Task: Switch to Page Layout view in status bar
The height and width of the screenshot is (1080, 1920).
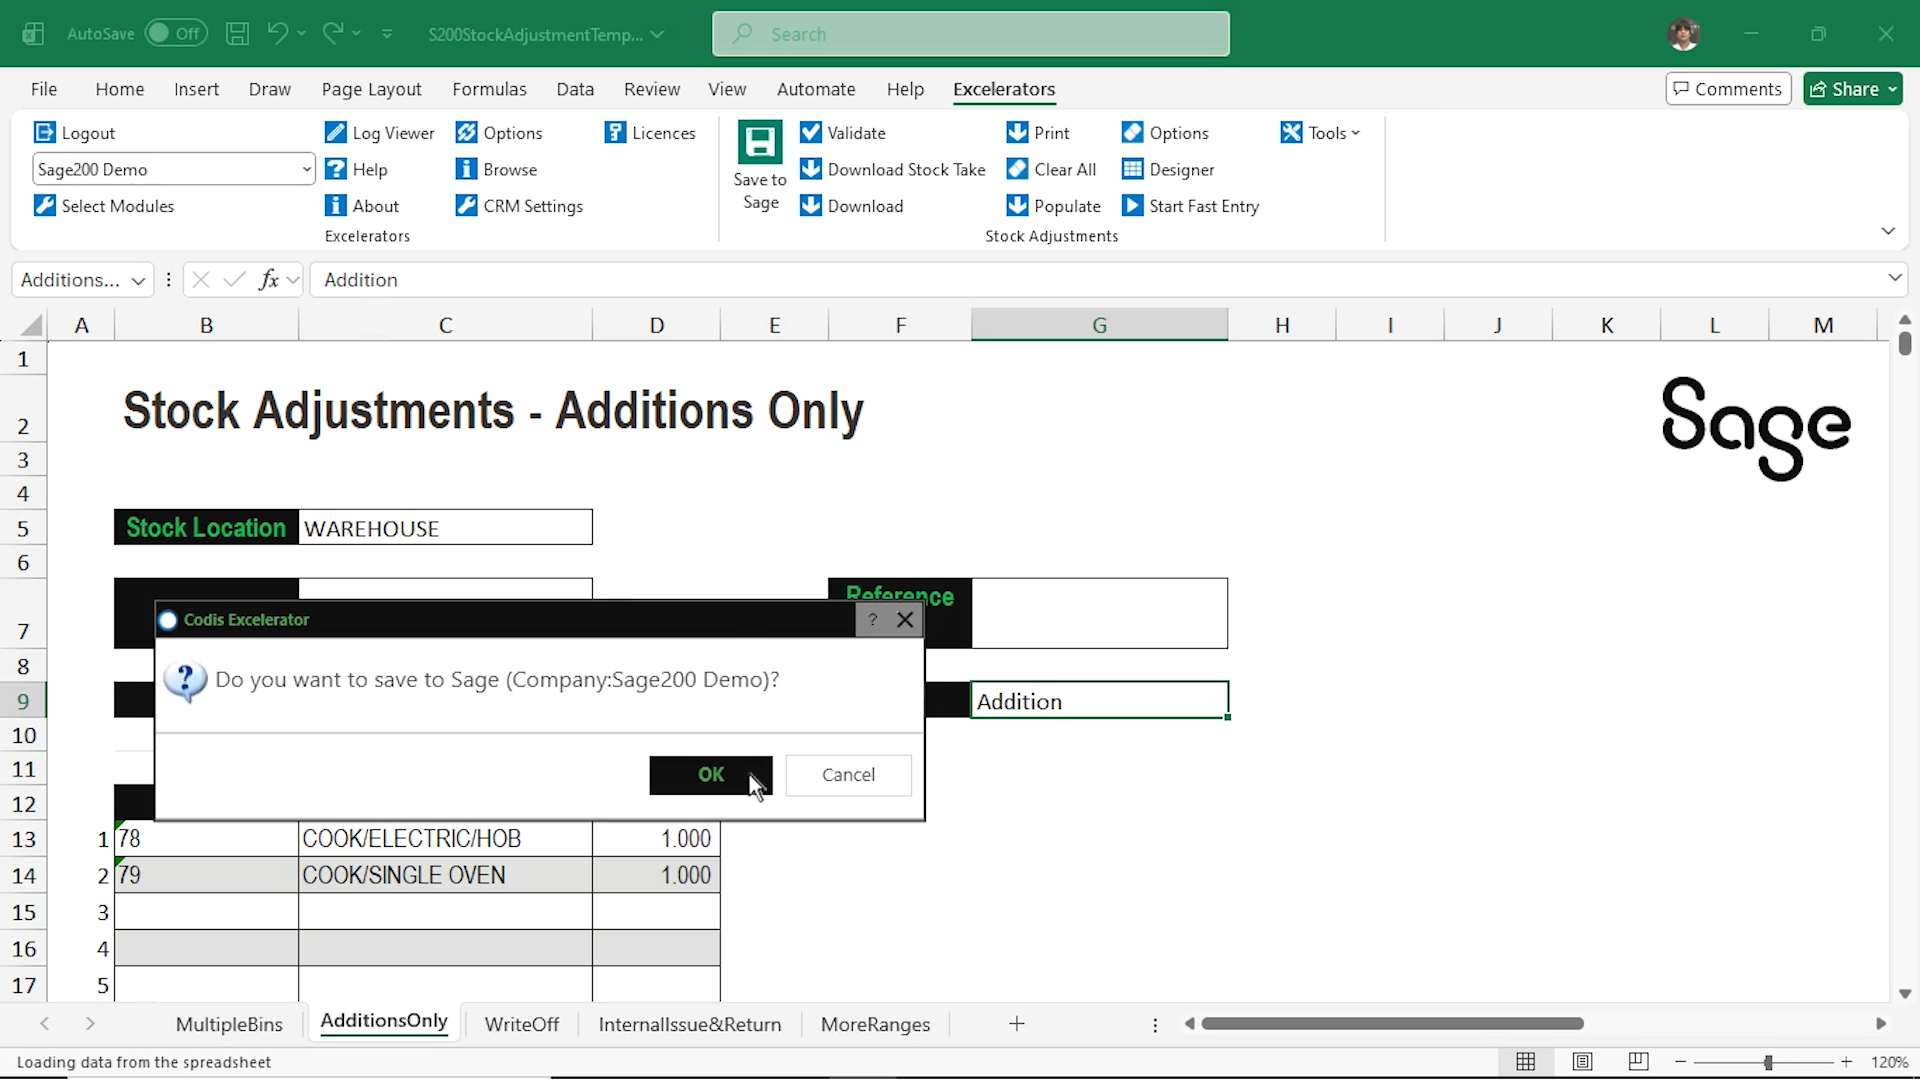Action: 1582,1062
